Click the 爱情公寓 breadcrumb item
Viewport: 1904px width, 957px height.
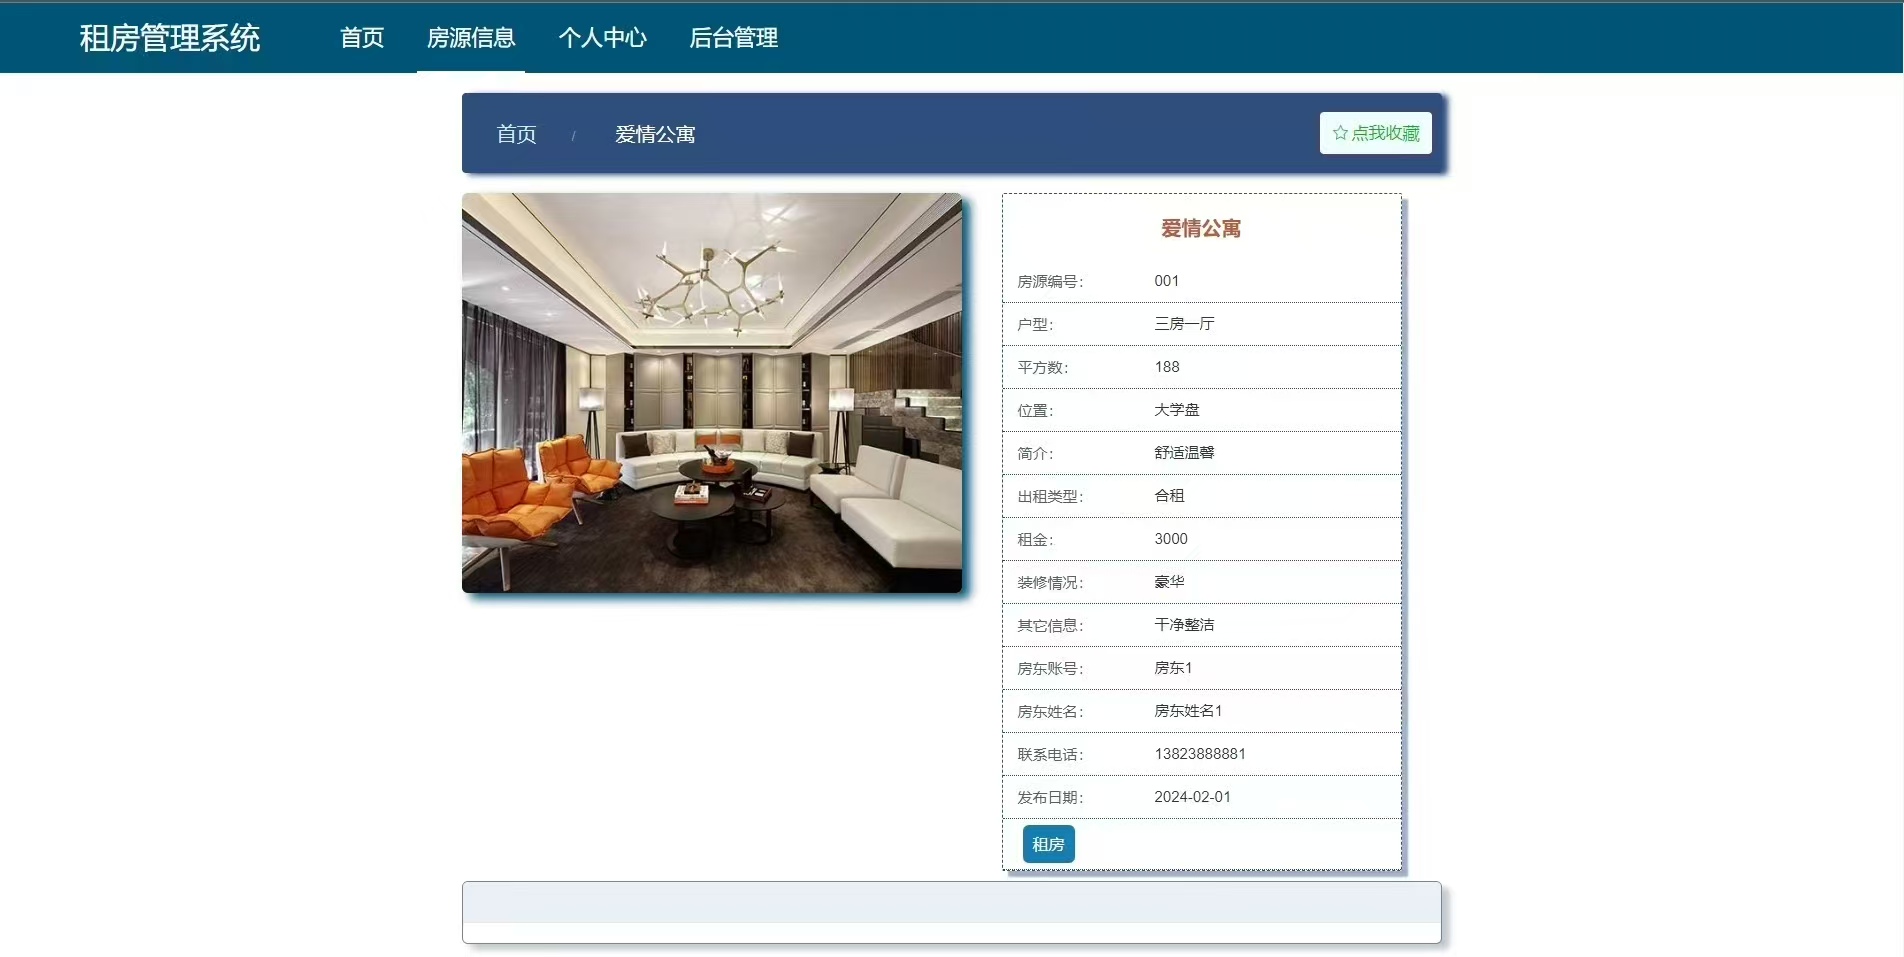655,134
